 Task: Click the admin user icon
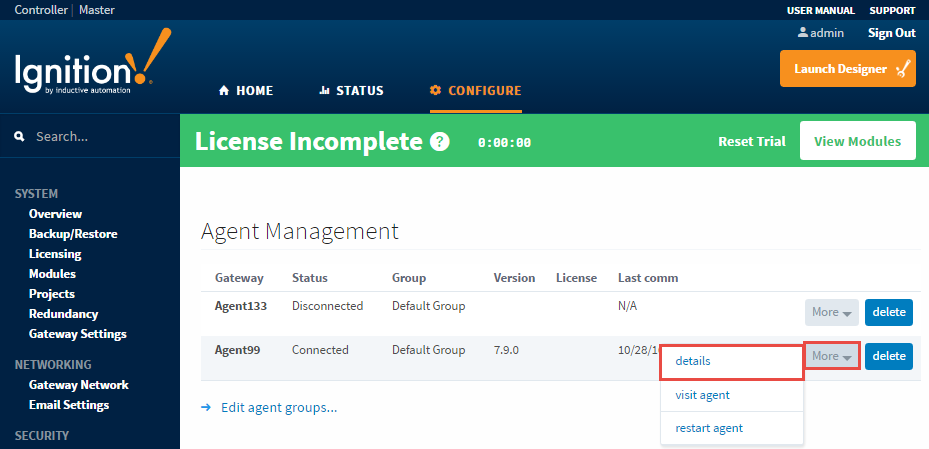coord(802,33)
